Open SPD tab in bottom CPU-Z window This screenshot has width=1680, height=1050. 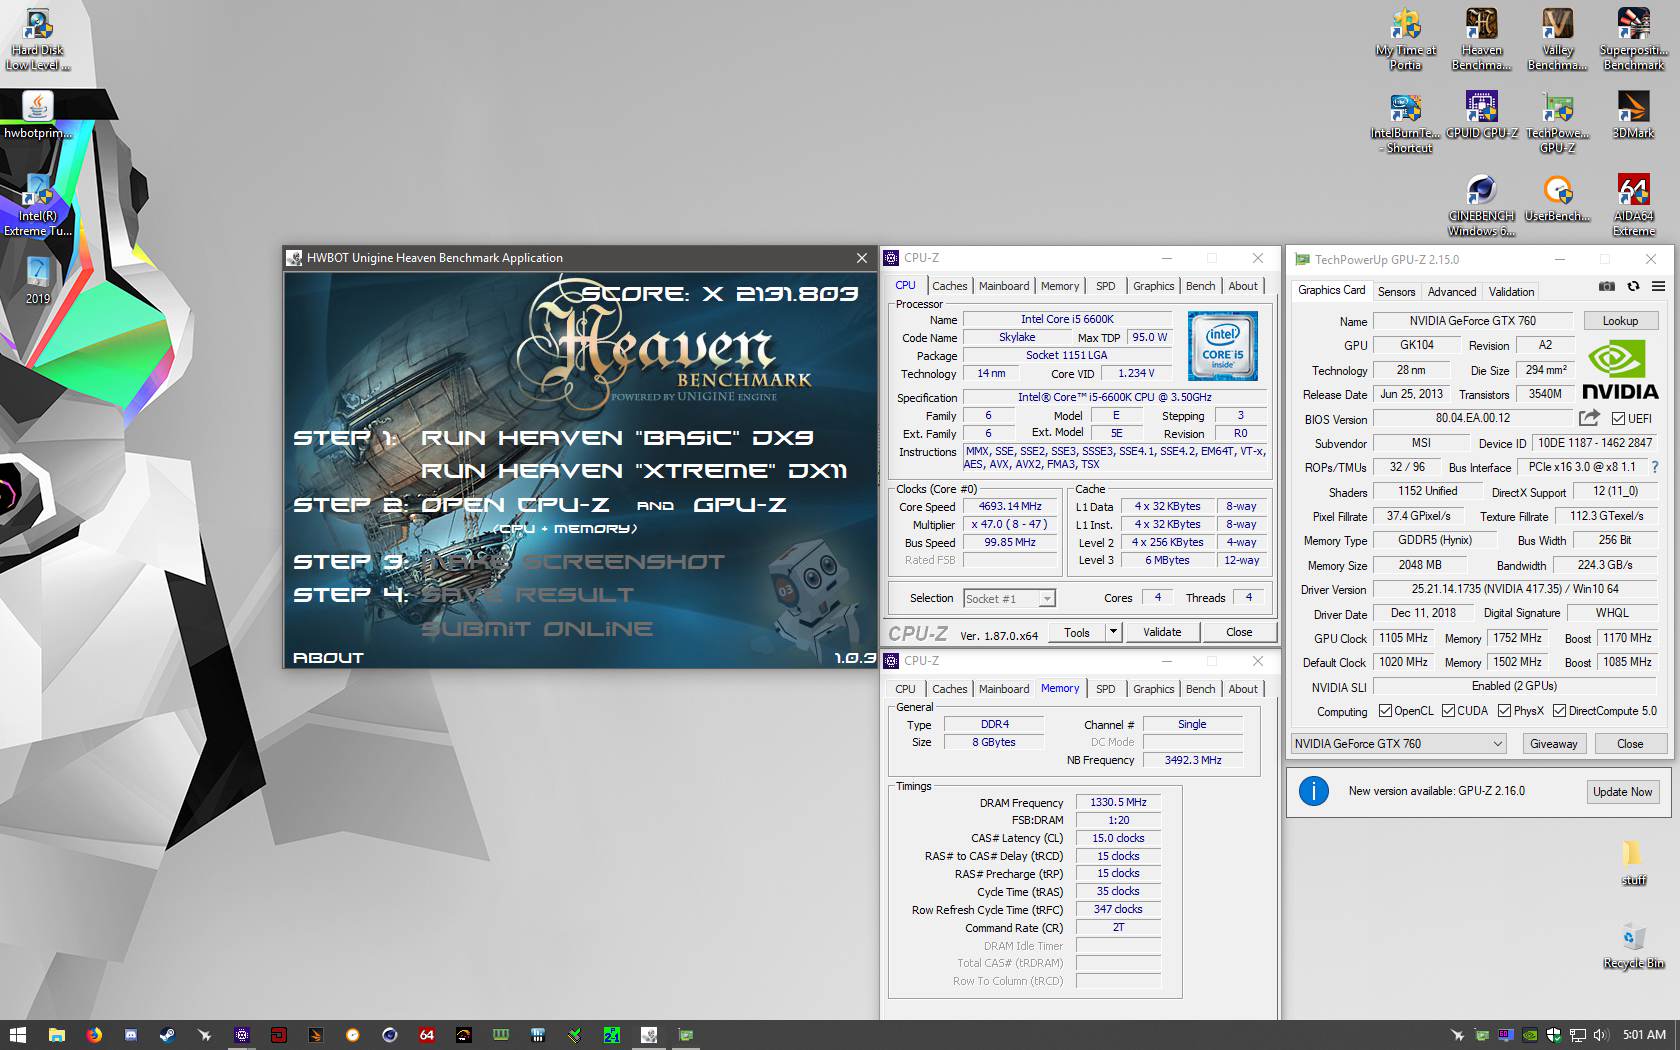pyautogui.click(x=1105, y=689)
